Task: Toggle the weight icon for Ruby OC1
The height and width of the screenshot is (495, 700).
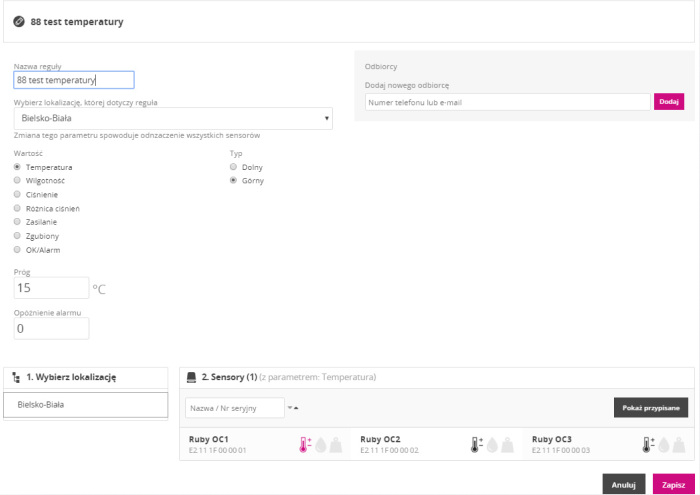Action: click(x=336, y=445)
